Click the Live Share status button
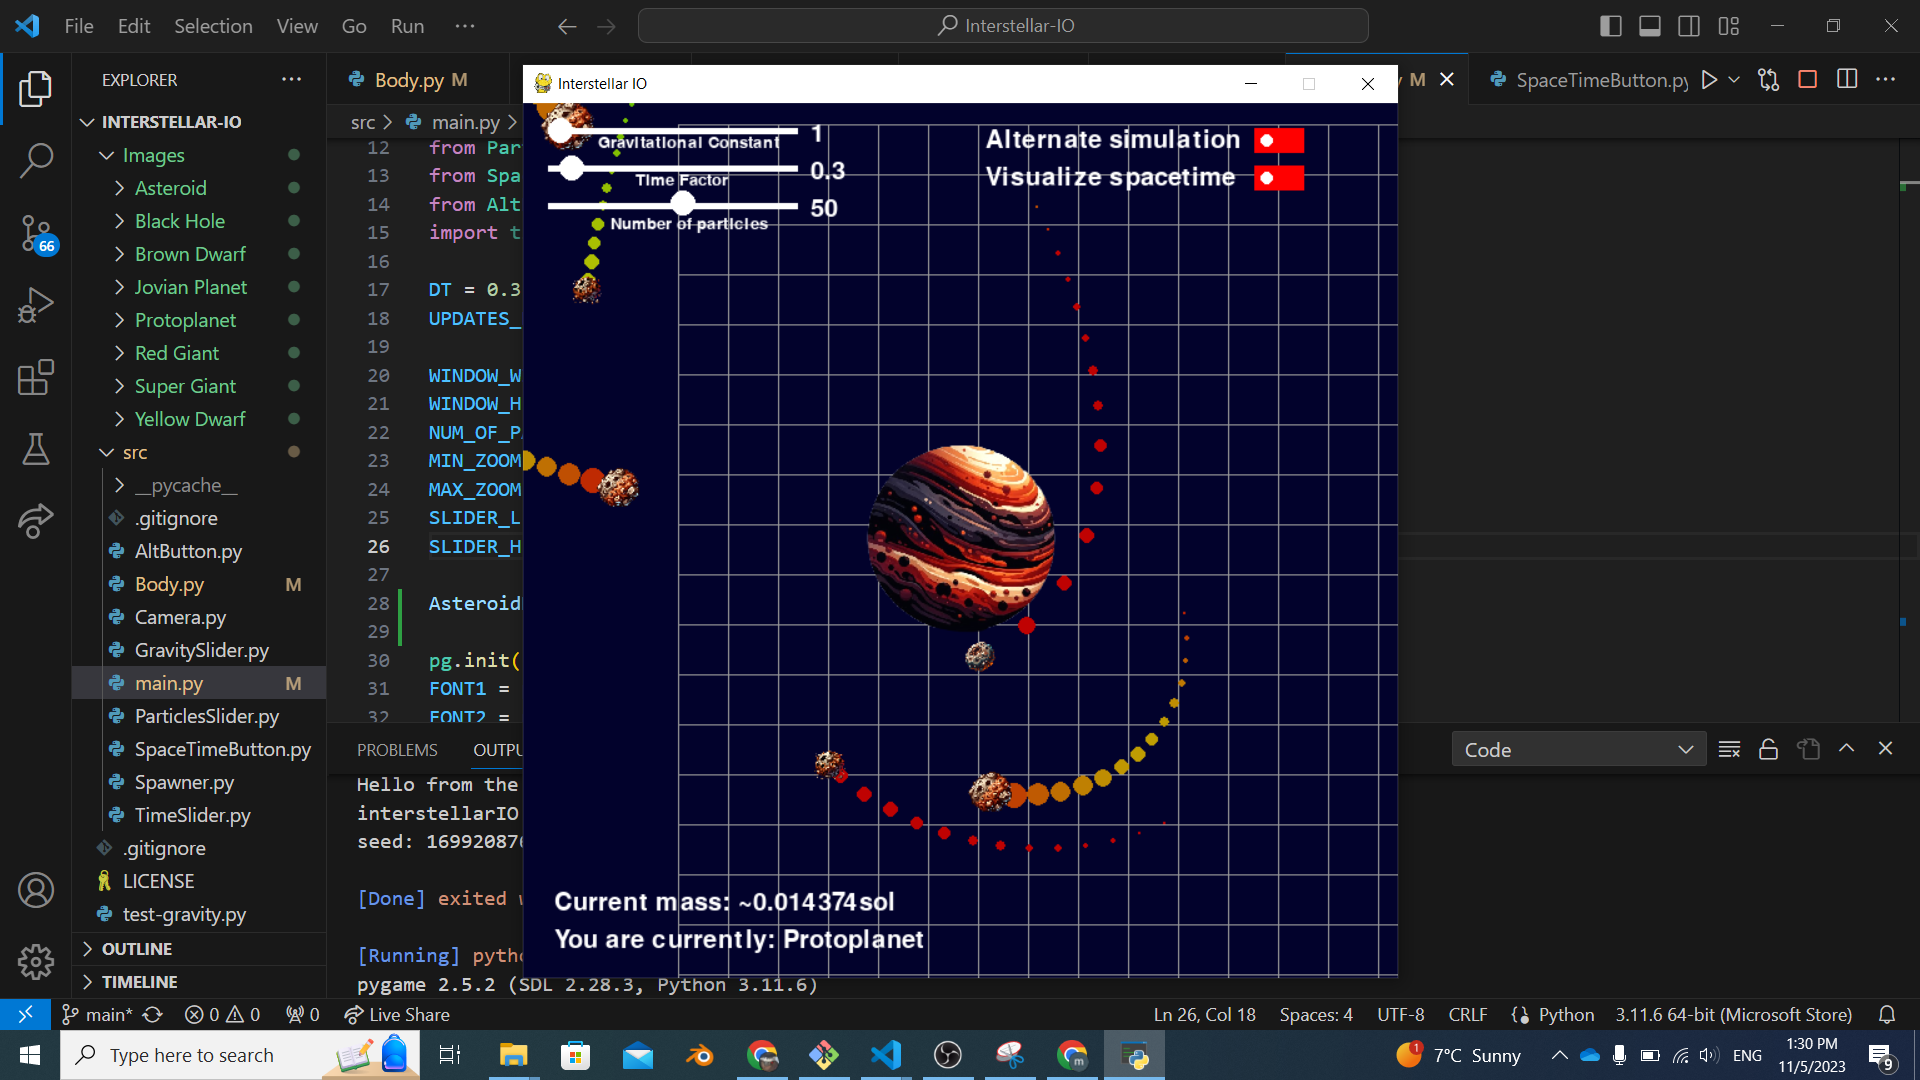Image resolution: width=1920 pixels, height=1080 pixels. [x=397, y=1014]
